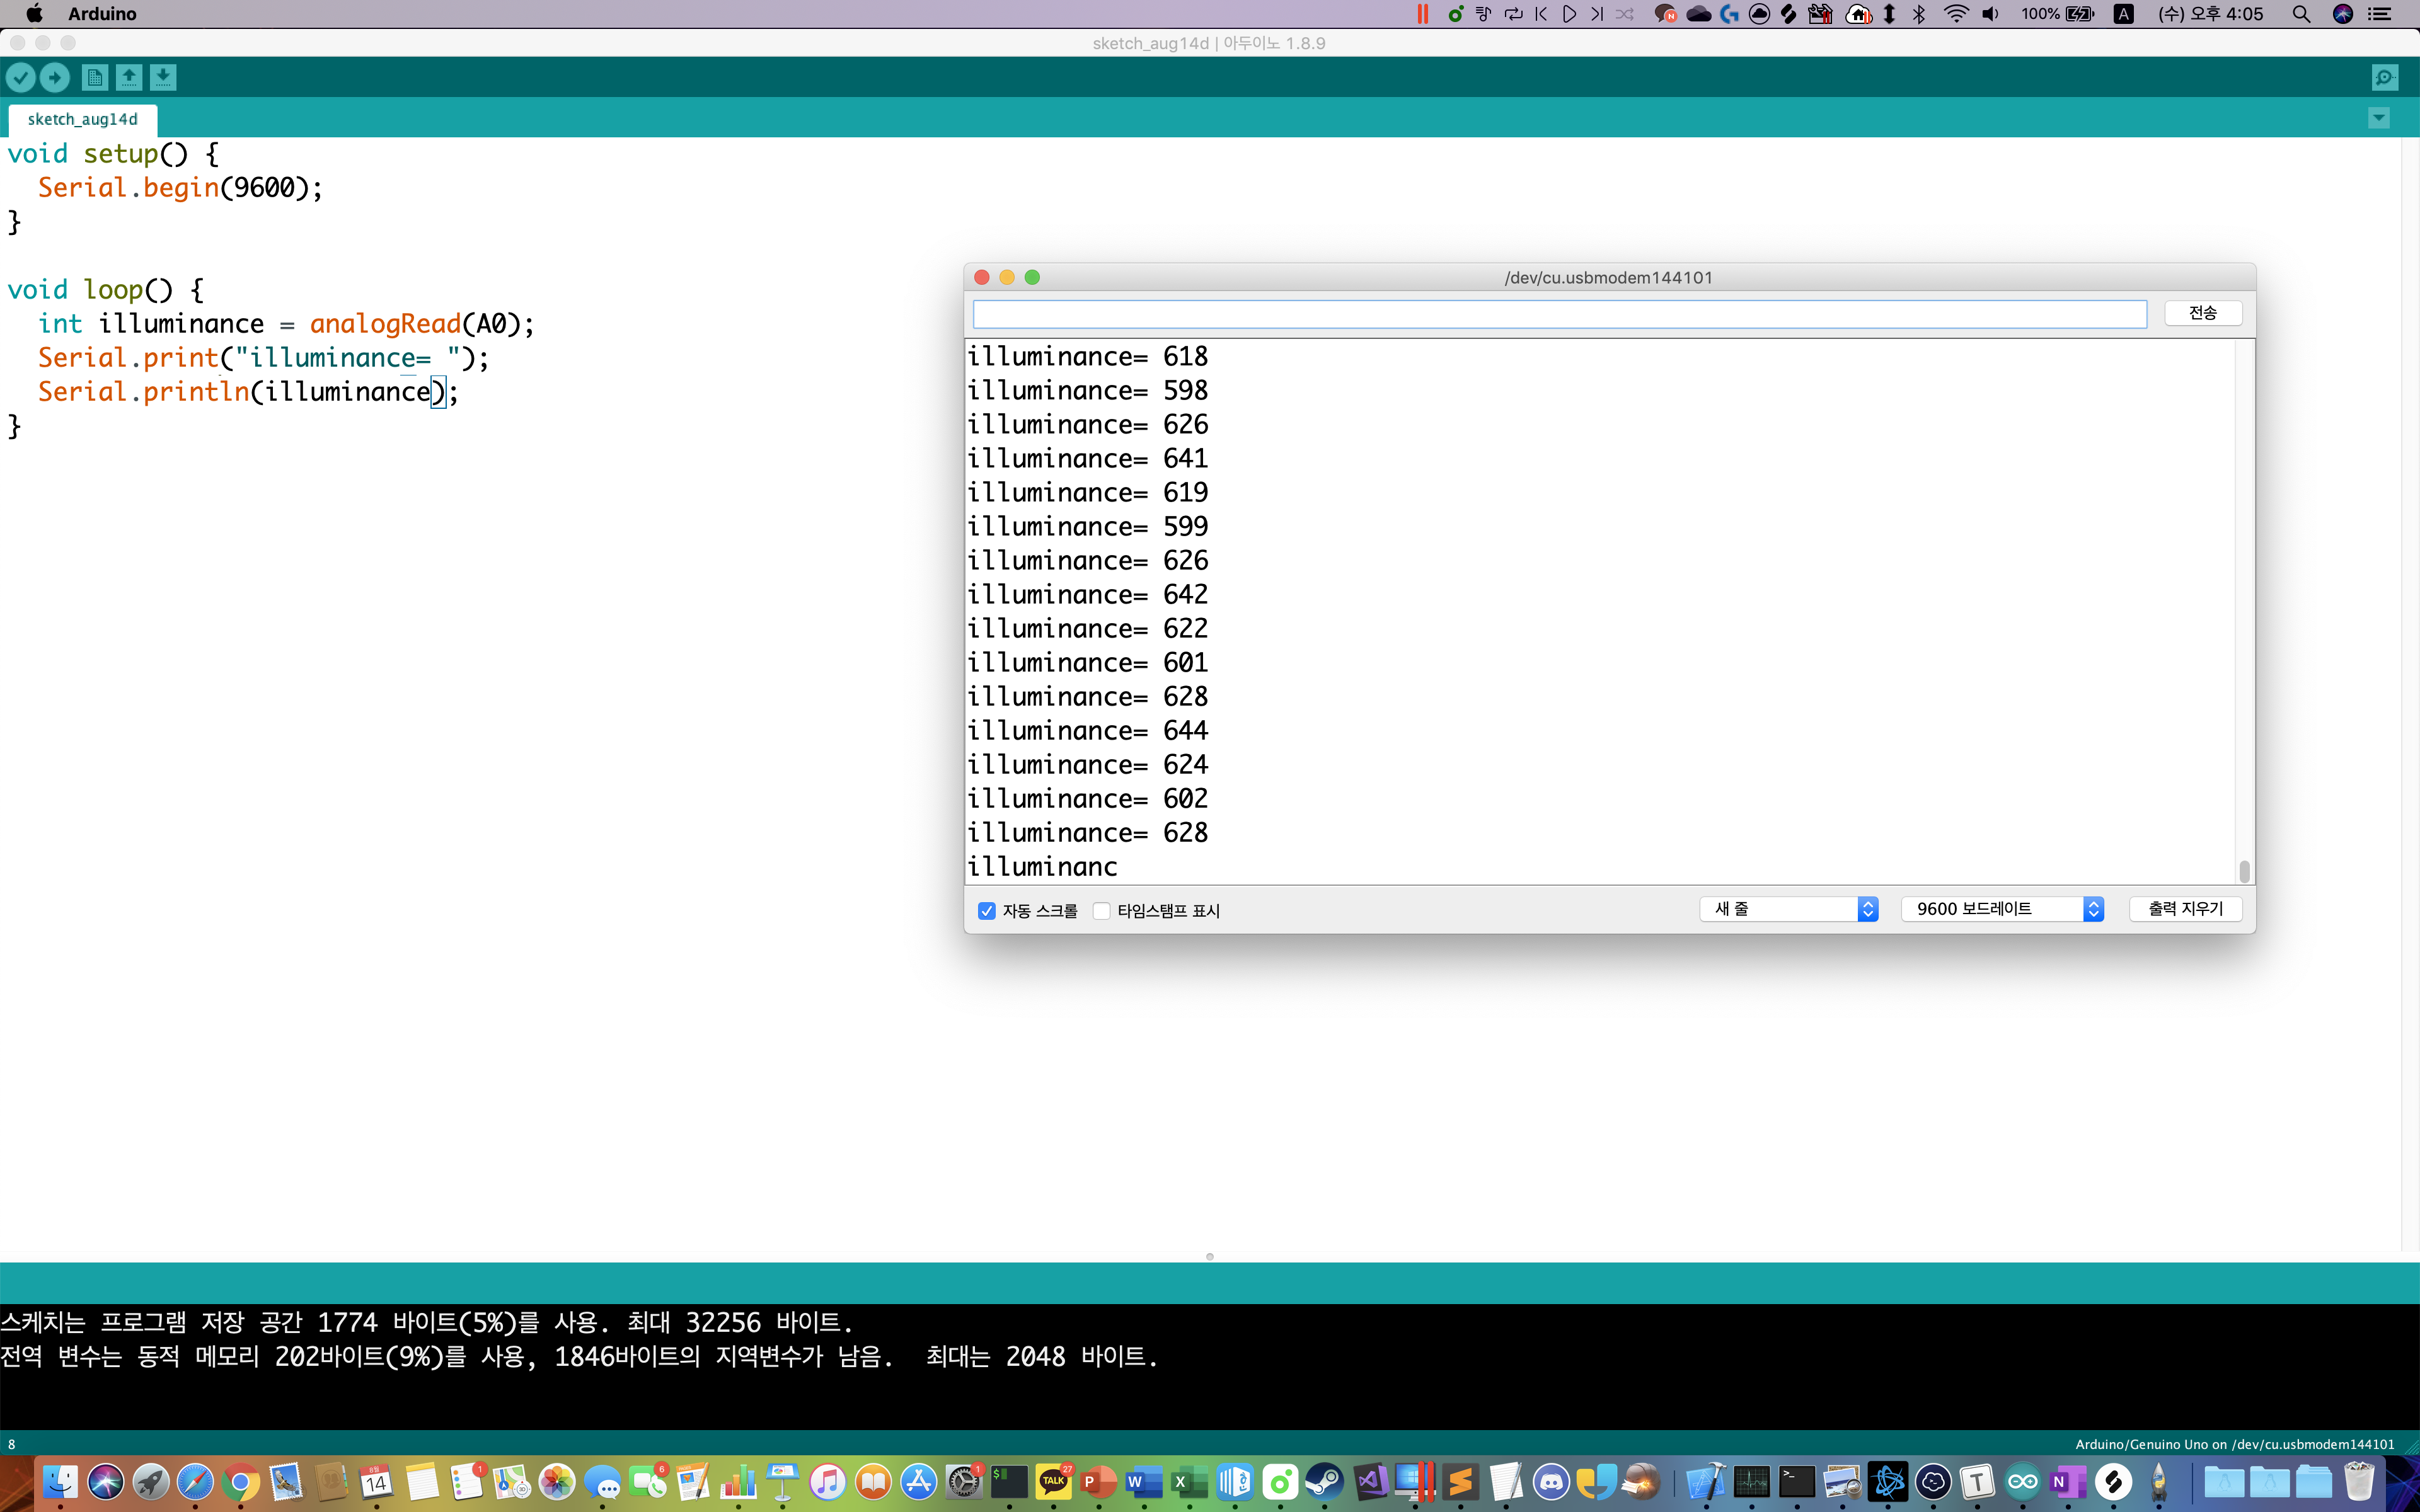Open Spotlight search in menu bar

pos(2301,14)
